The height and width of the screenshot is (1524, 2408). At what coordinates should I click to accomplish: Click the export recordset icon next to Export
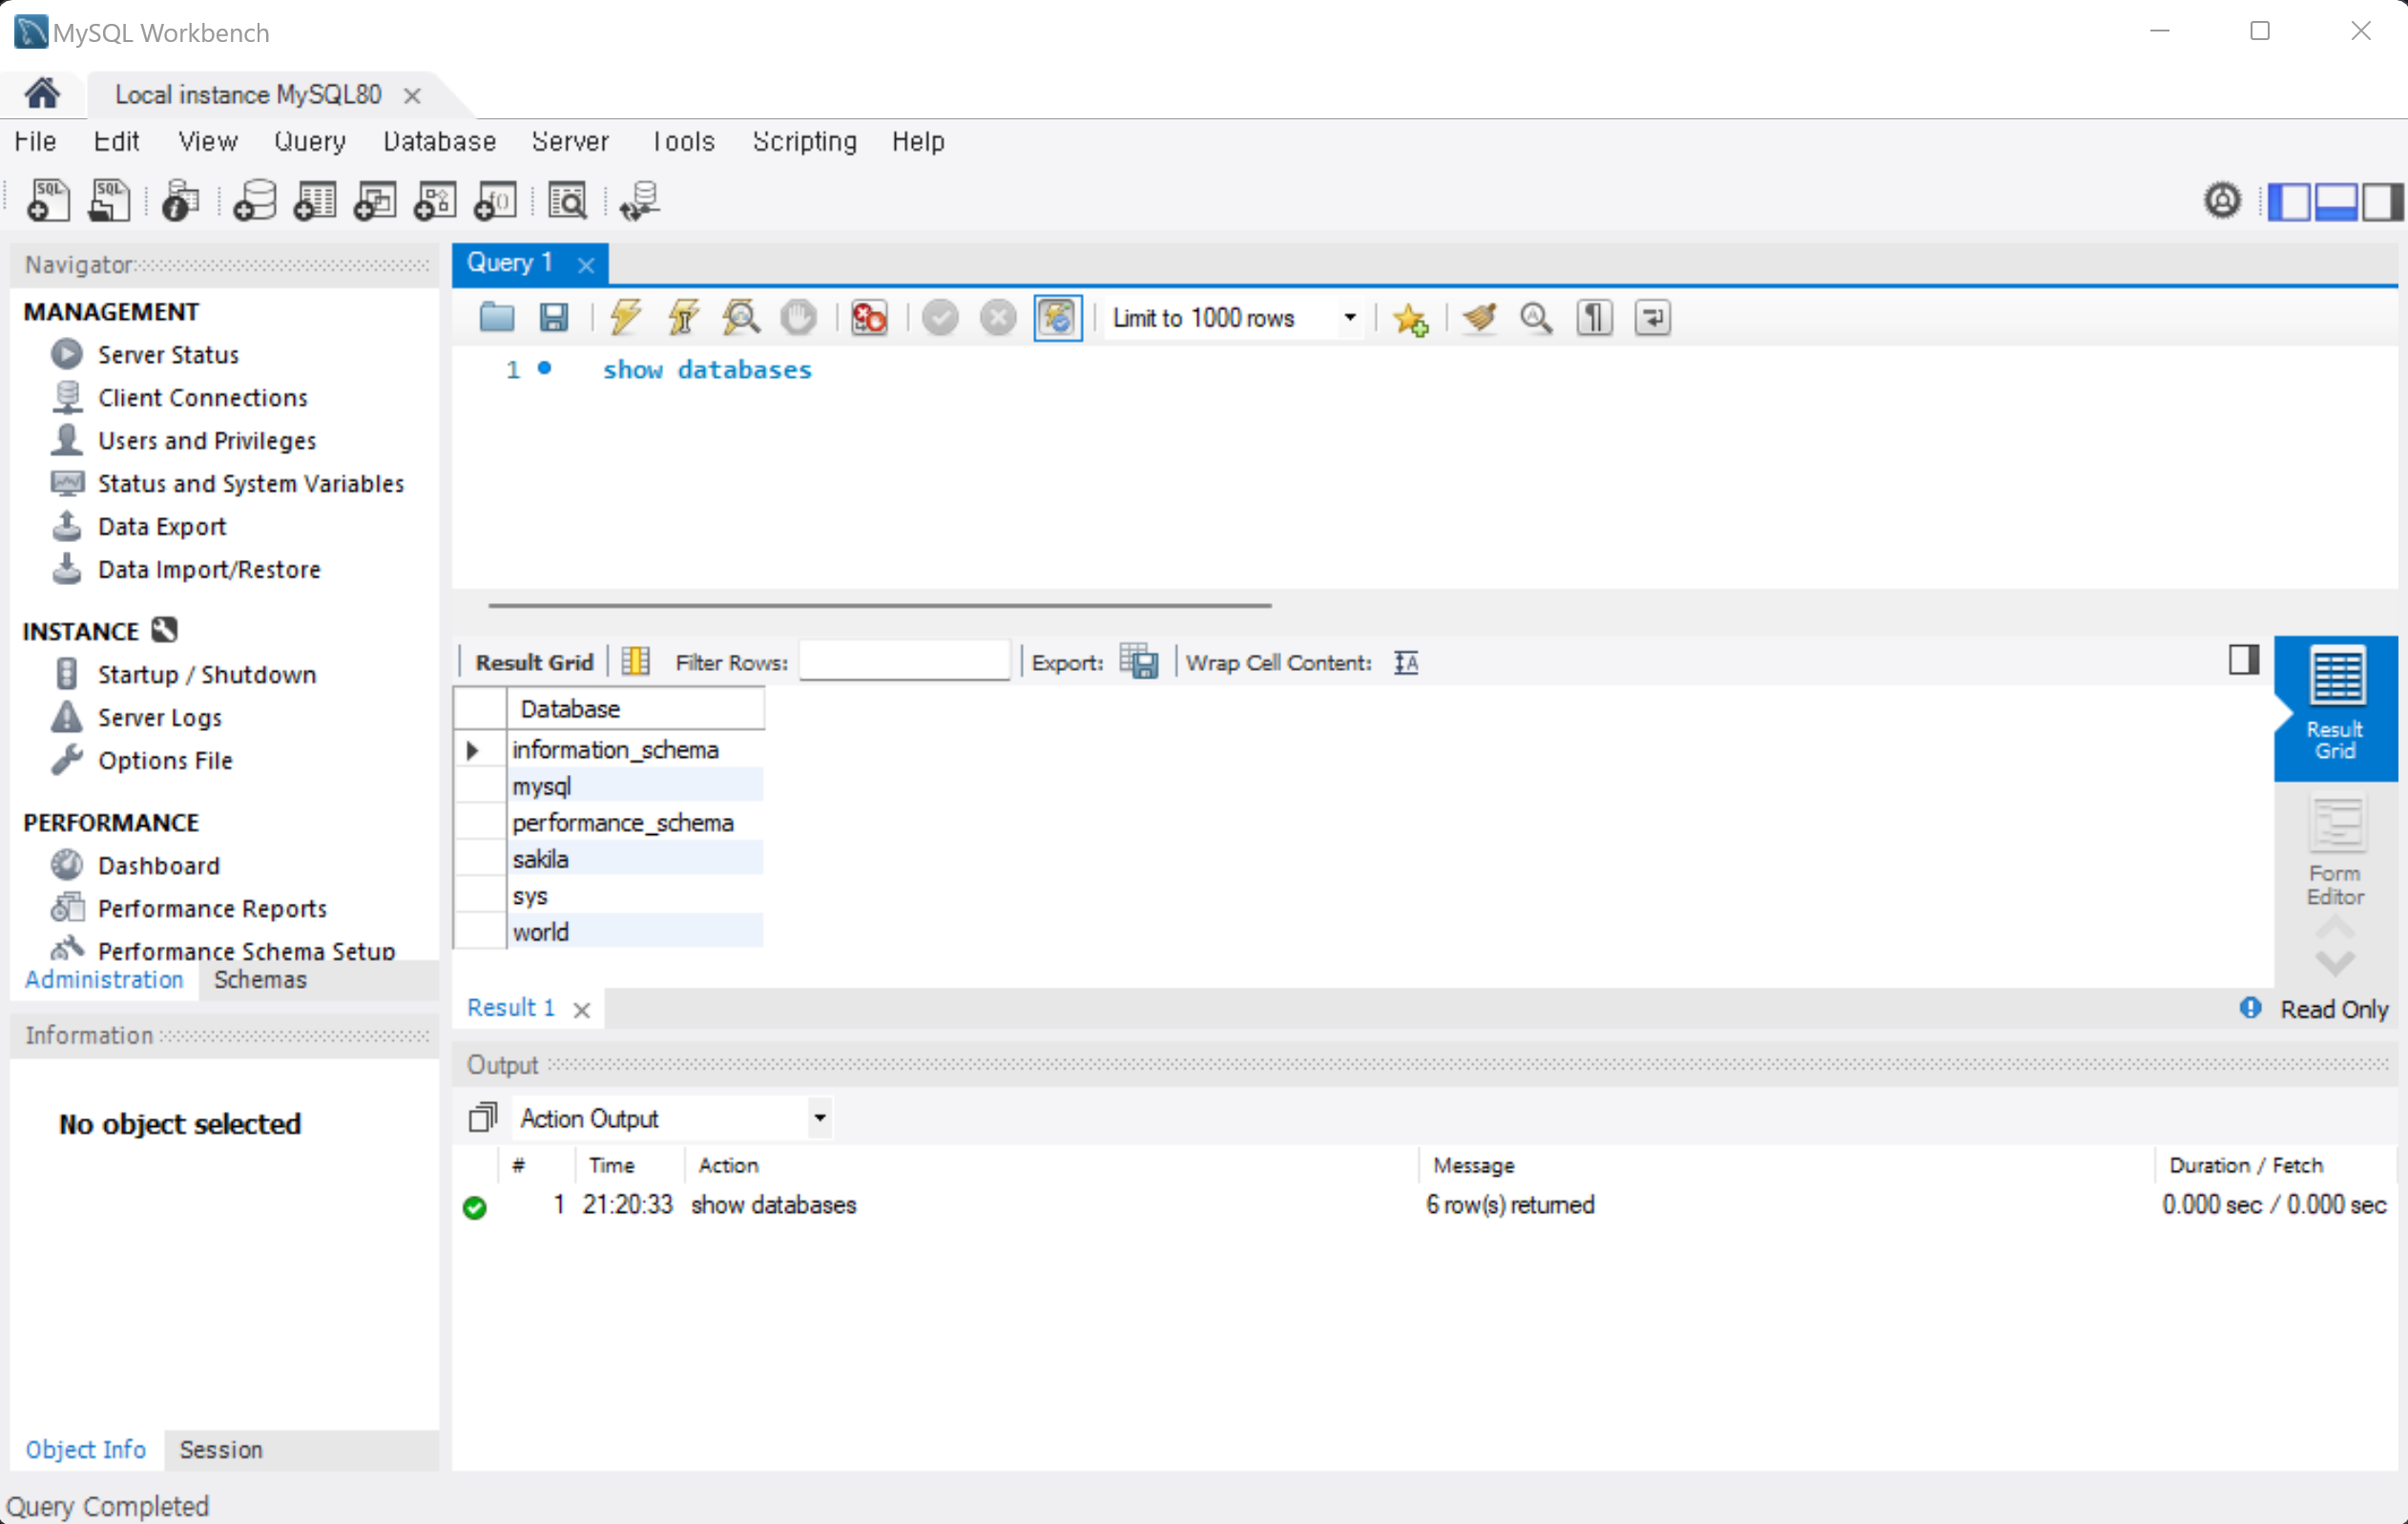coord(1138,662)
